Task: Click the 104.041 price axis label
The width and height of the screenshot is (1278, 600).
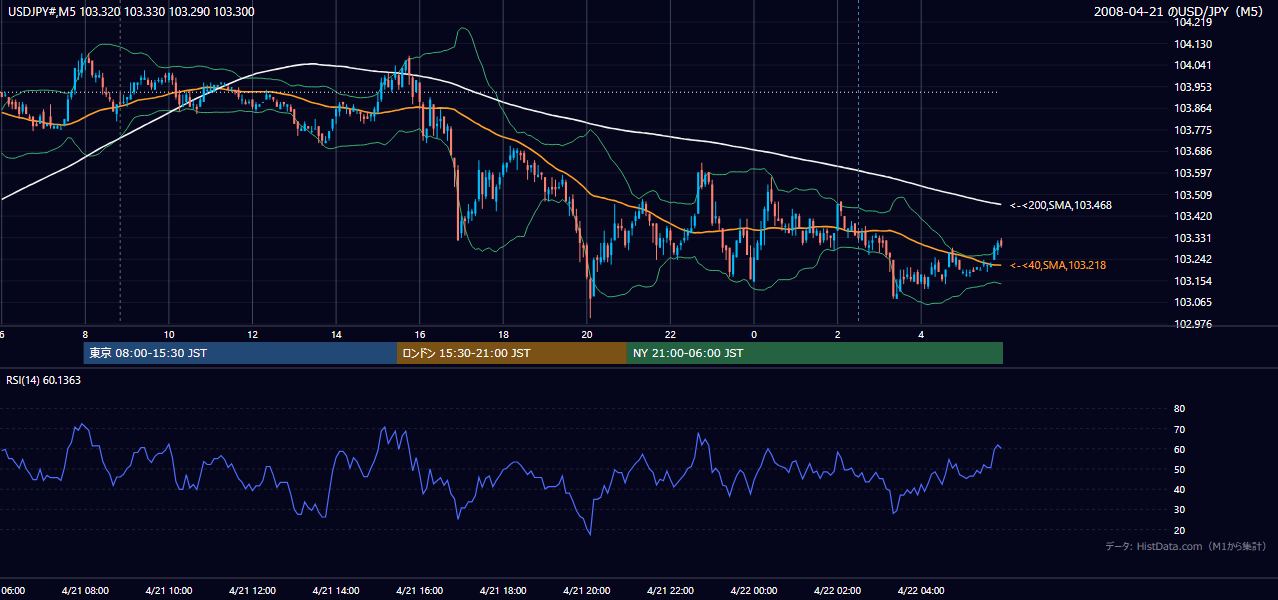Action: (x=1194, y=65)
